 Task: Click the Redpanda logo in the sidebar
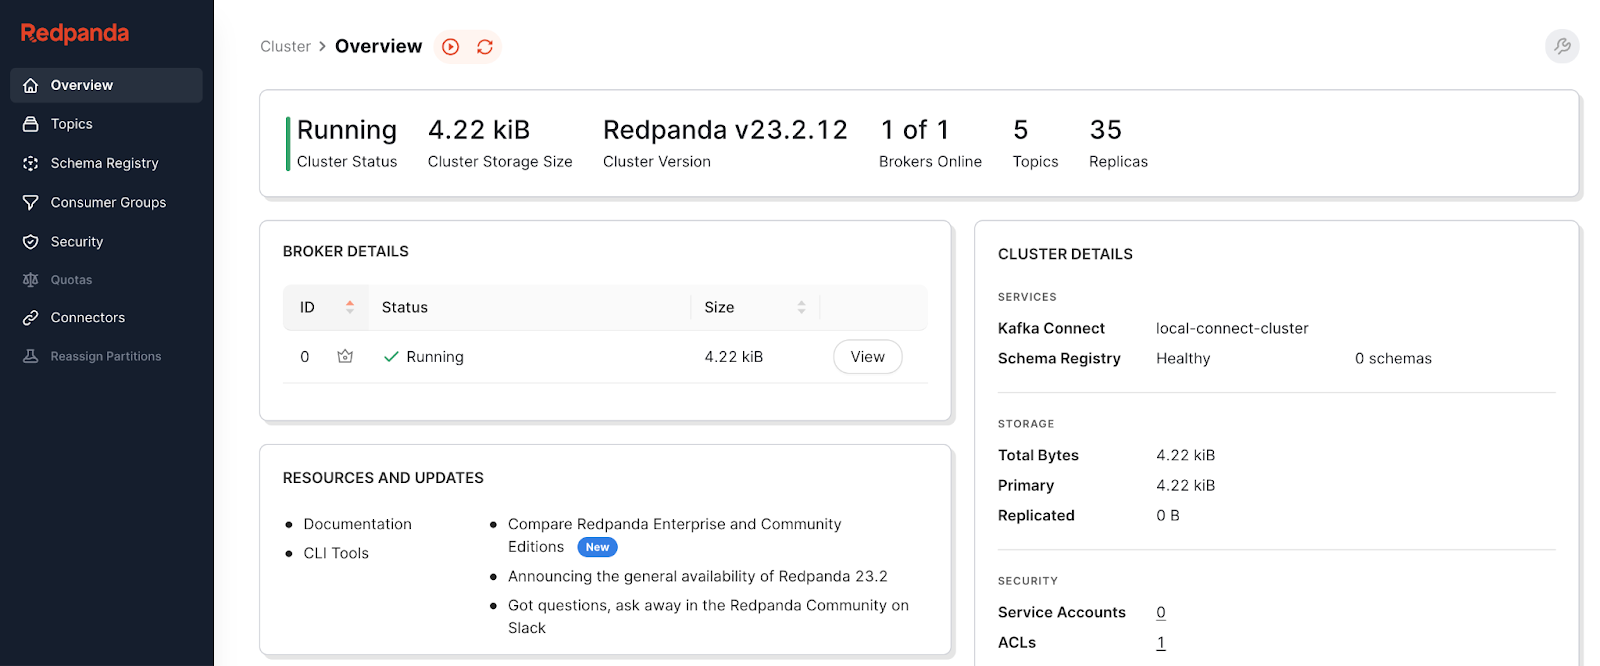(x=75, y=33)
